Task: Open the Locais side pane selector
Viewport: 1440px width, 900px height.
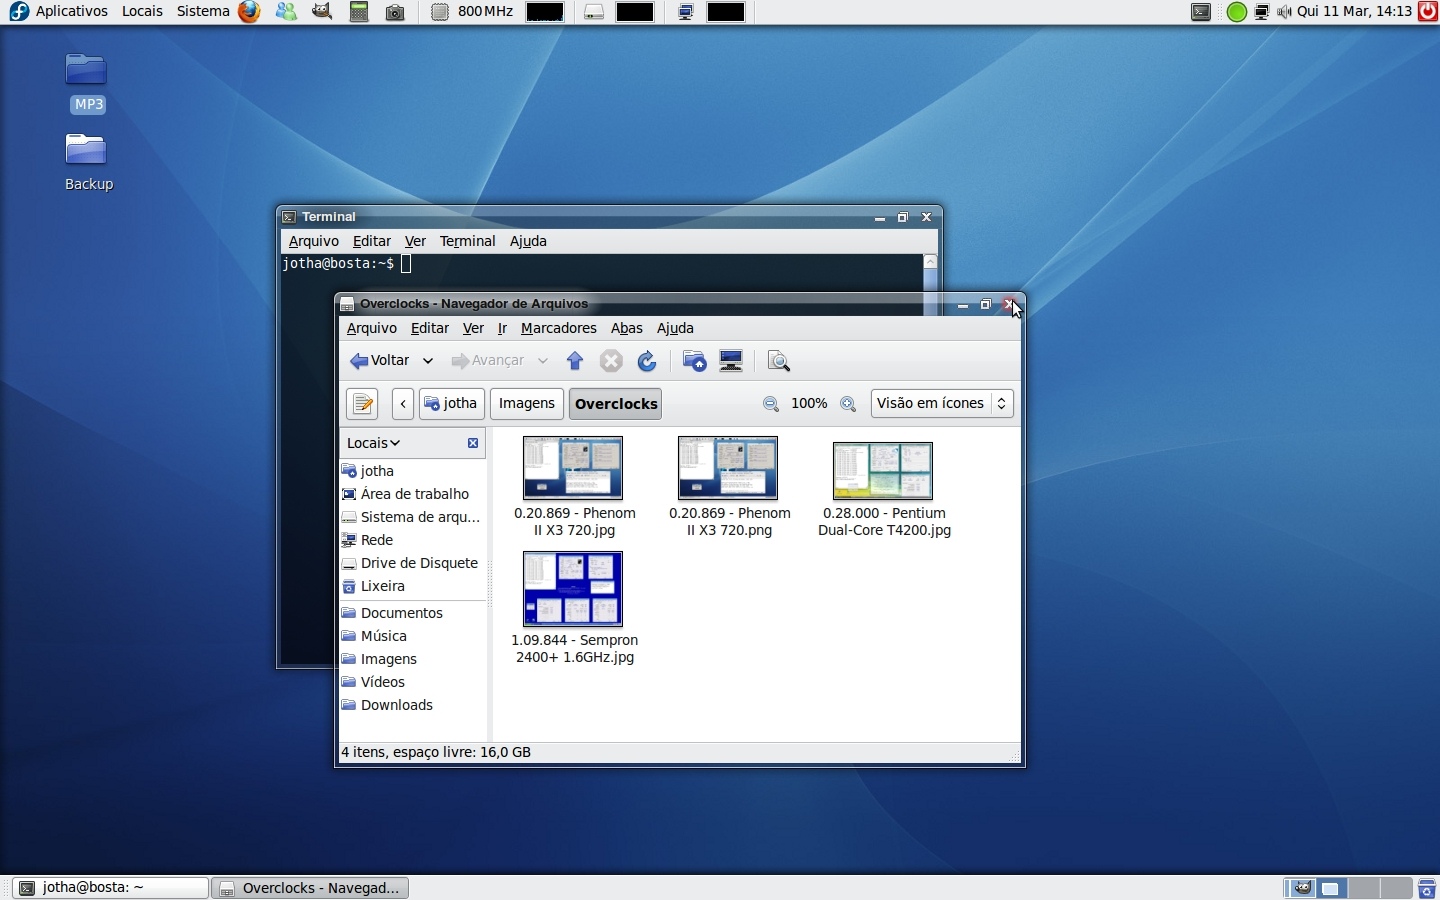Action: (x=374, y=444)
